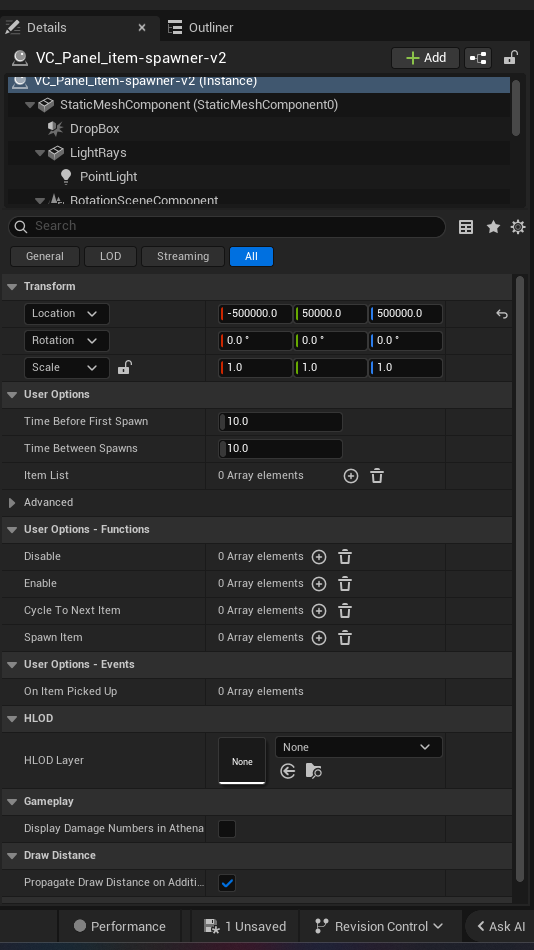
Task: Toggle the Scale ratio lock
Action: 124,367
